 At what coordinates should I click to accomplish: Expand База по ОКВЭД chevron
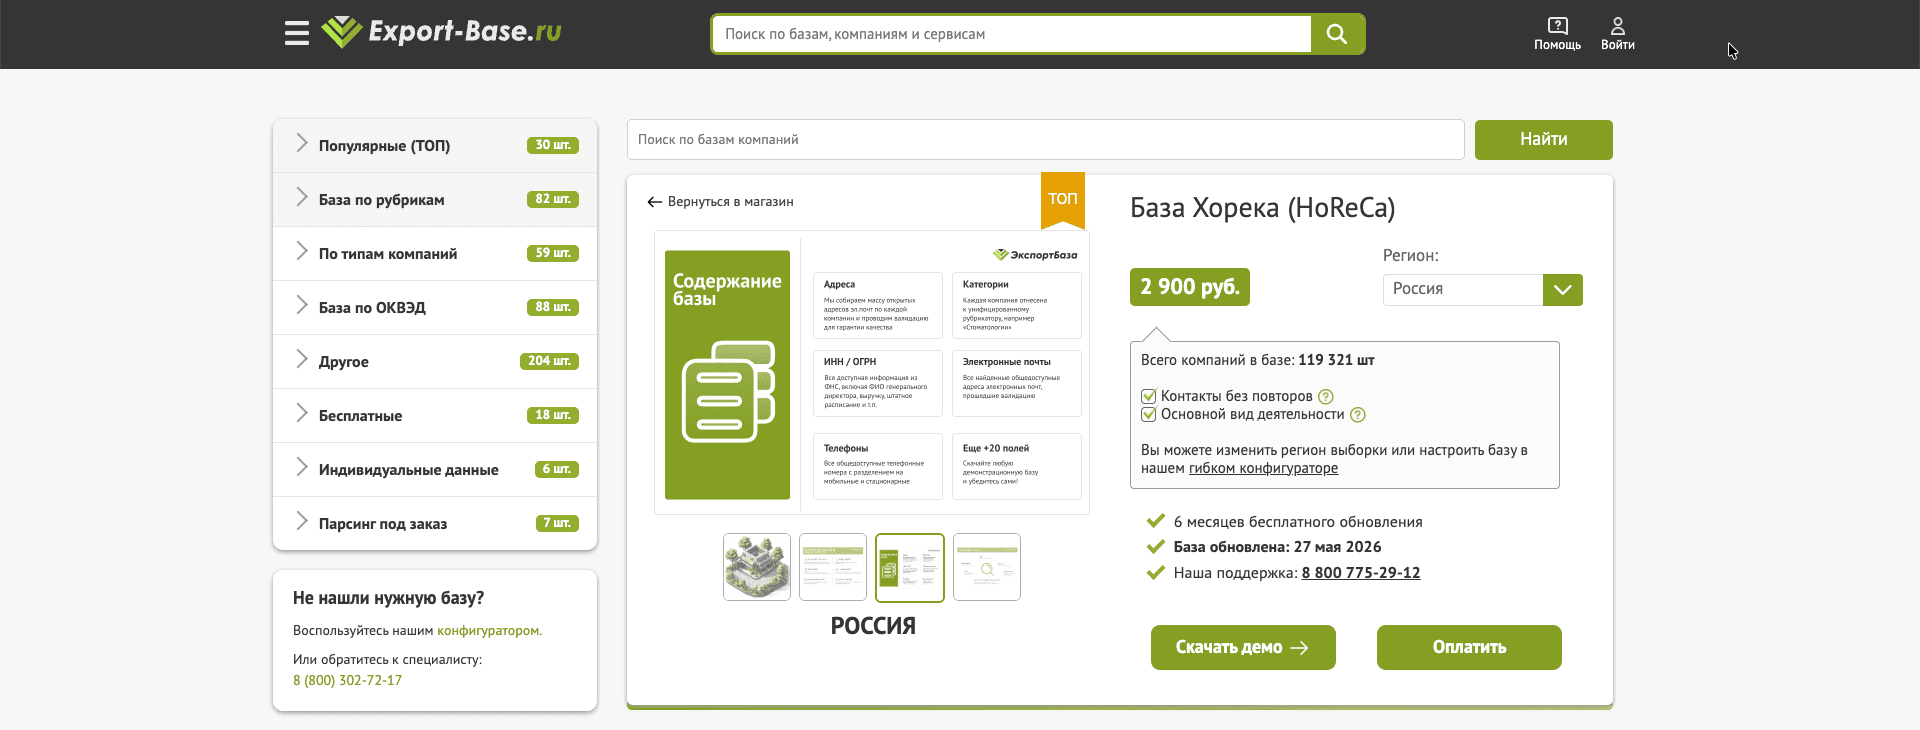click(301, 306)
